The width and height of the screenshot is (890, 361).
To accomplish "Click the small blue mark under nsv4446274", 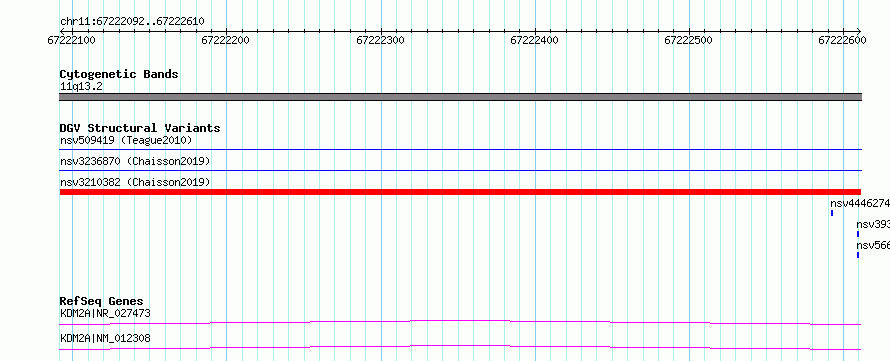I will (832, 213).
